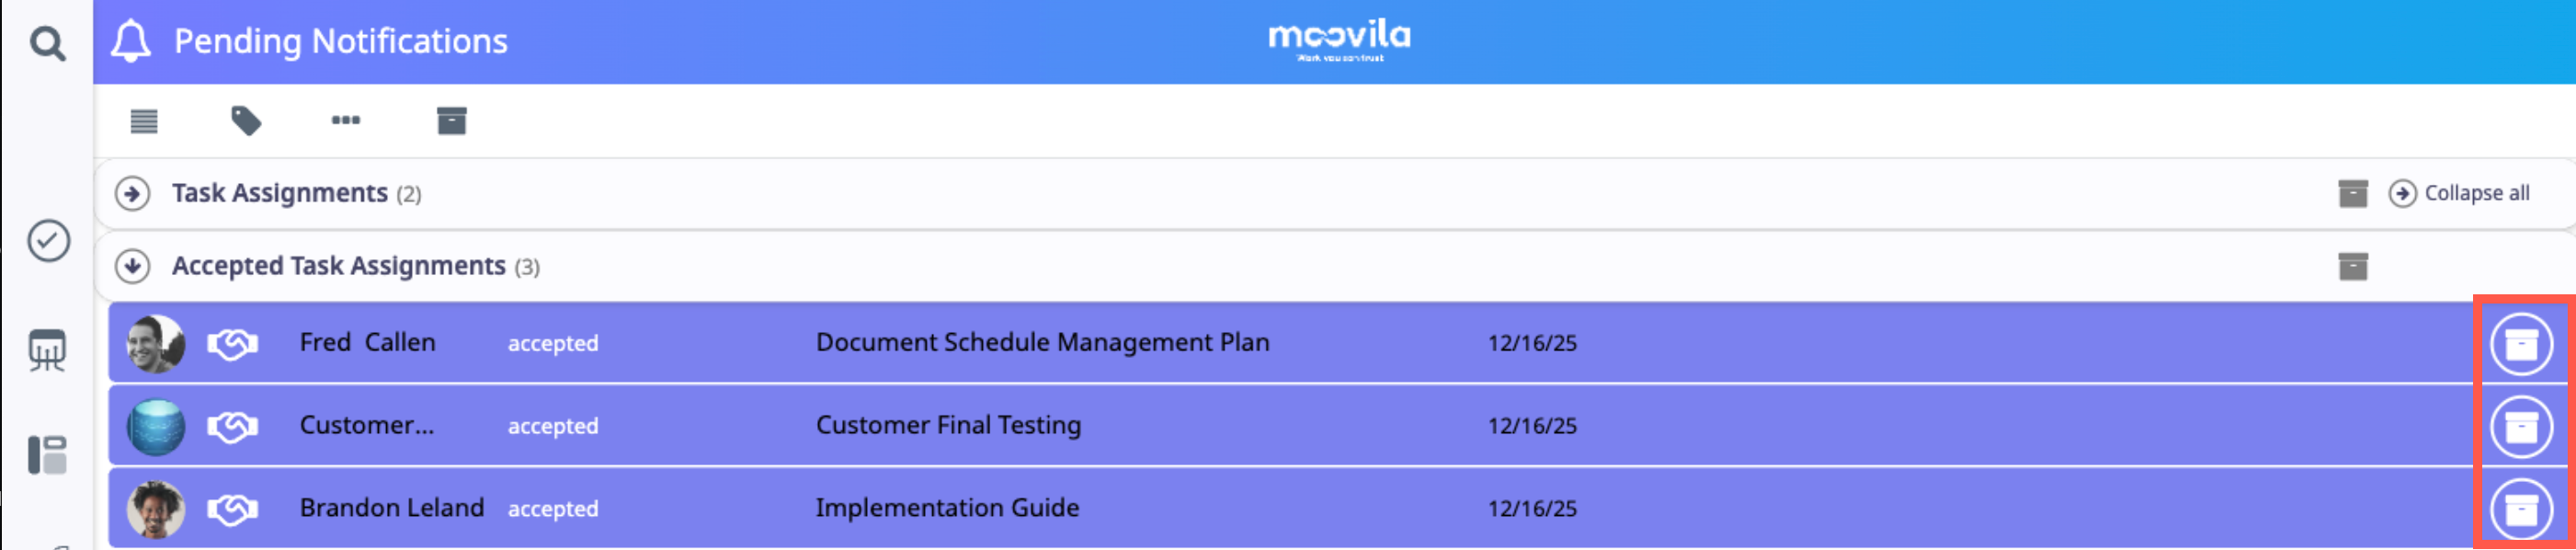
Task: Open the checkmark tasks sidebar icon
Action: (x=48, y=241)
